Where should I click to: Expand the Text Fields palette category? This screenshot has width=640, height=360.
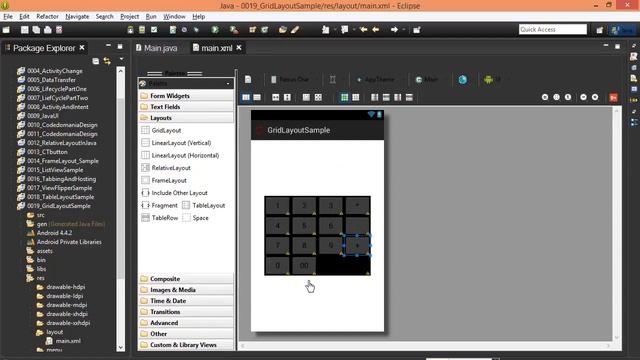coord(186,107)
